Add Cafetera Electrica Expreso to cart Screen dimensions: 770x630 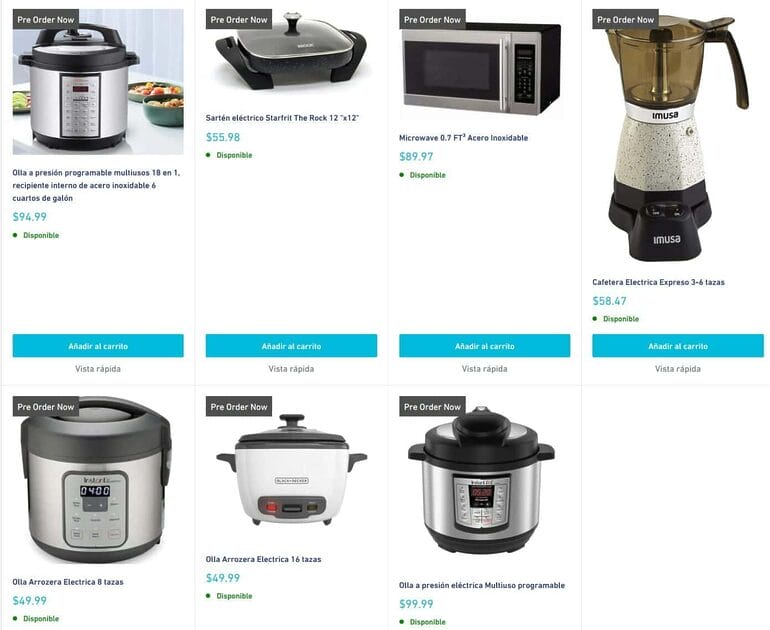pyautogui.click(x=678, y=346)
